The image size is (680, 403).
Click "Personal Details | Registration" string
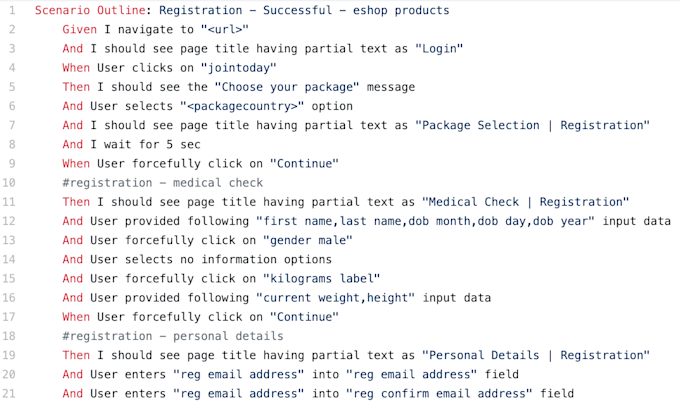tap(536, 355)
